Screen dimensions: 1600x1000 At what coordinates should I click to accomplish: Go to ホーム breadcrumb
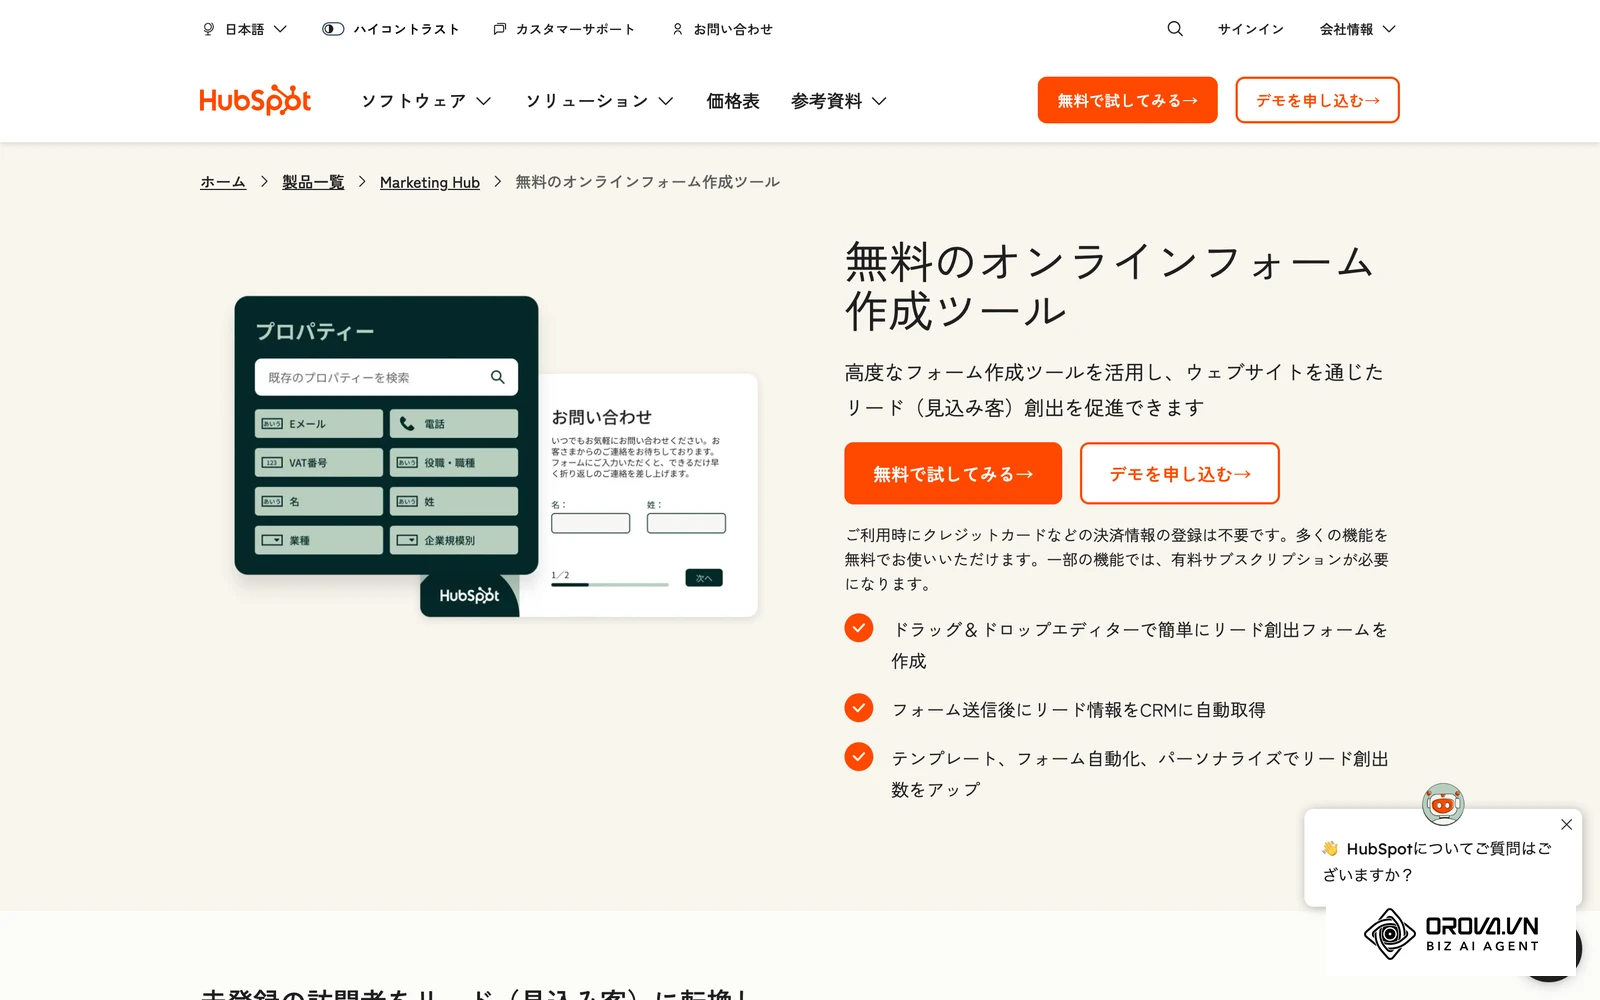pos(223,182)
